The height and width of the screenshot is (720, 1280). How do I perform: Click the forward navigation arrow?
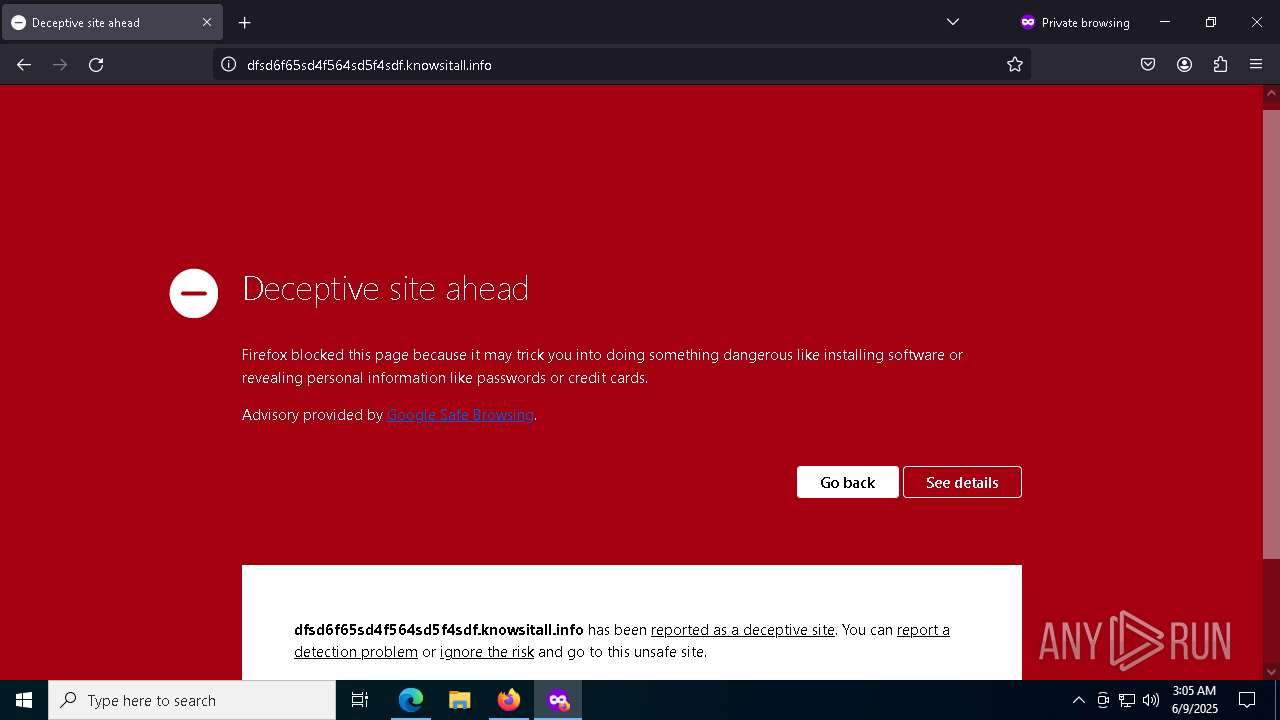(60, 65)
